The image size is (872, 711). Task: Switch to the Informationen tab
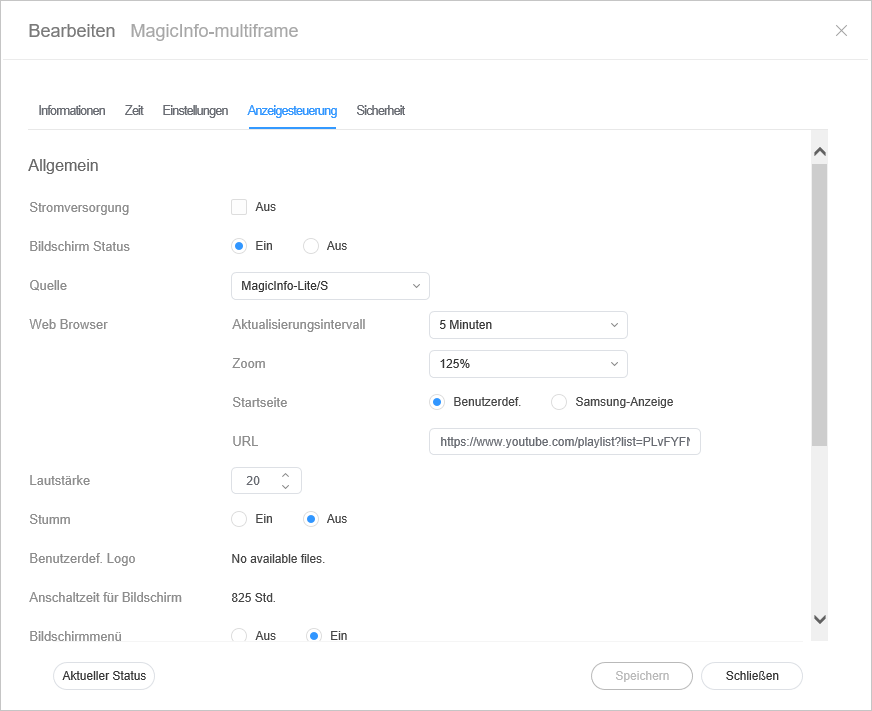[x=72, y=111]
